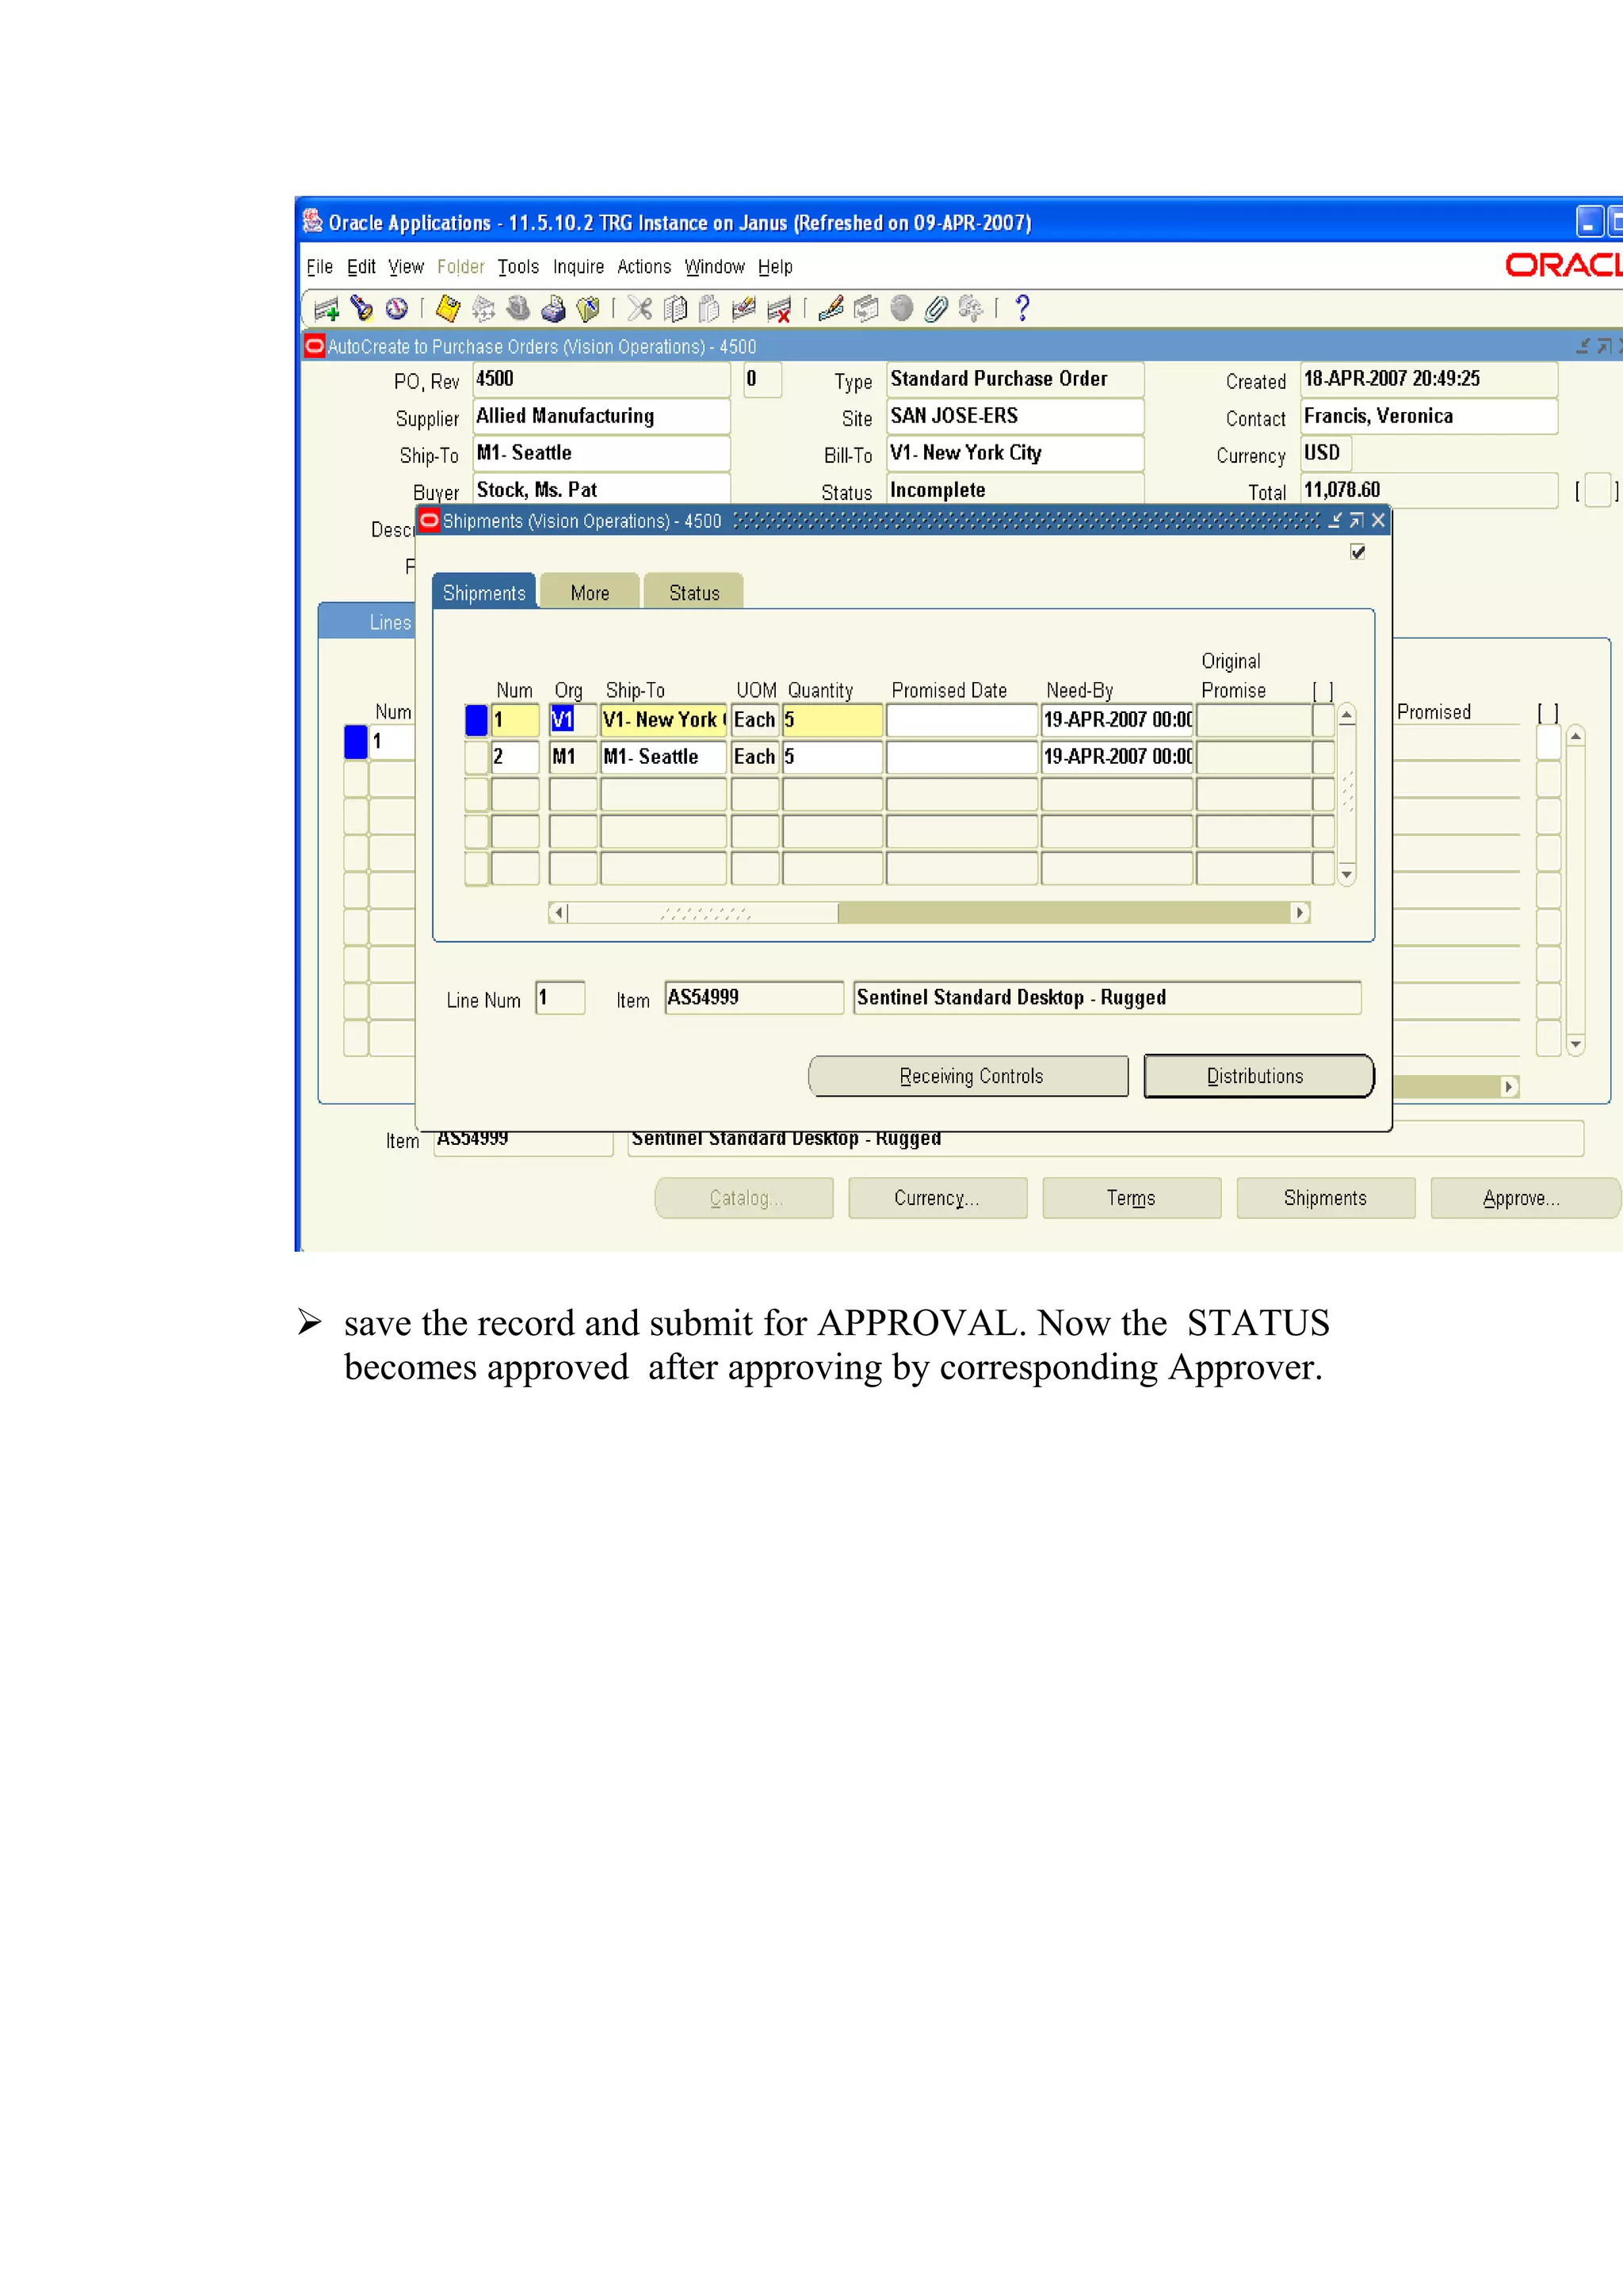Click shipments grid scroll down arrow

point(1347,875)
